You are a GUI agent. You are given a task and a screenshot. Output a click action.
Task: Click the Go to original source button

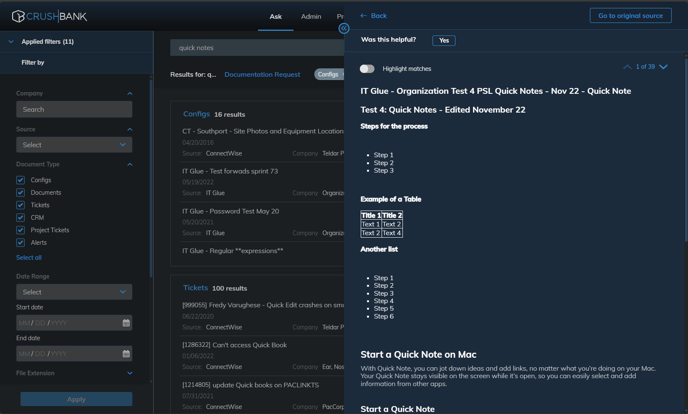tap(631, 16)
